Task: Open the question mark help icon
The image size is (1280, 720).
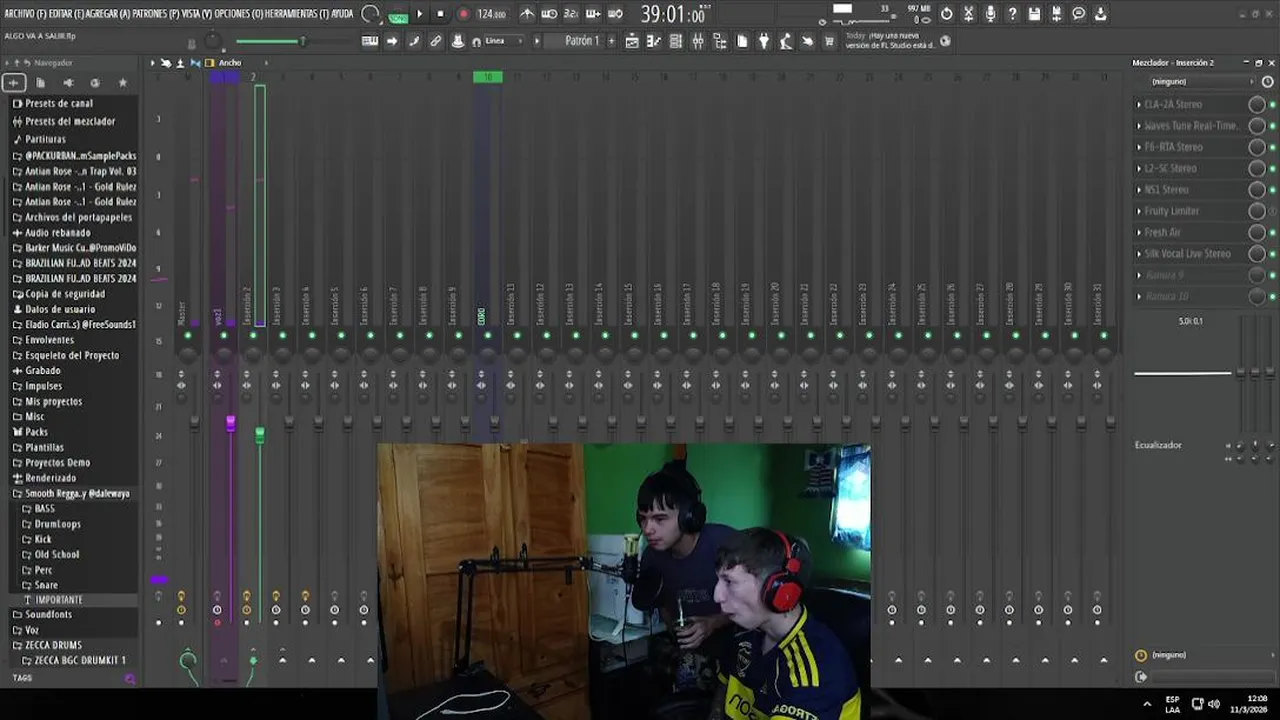Action: [x=1012, y=14]
